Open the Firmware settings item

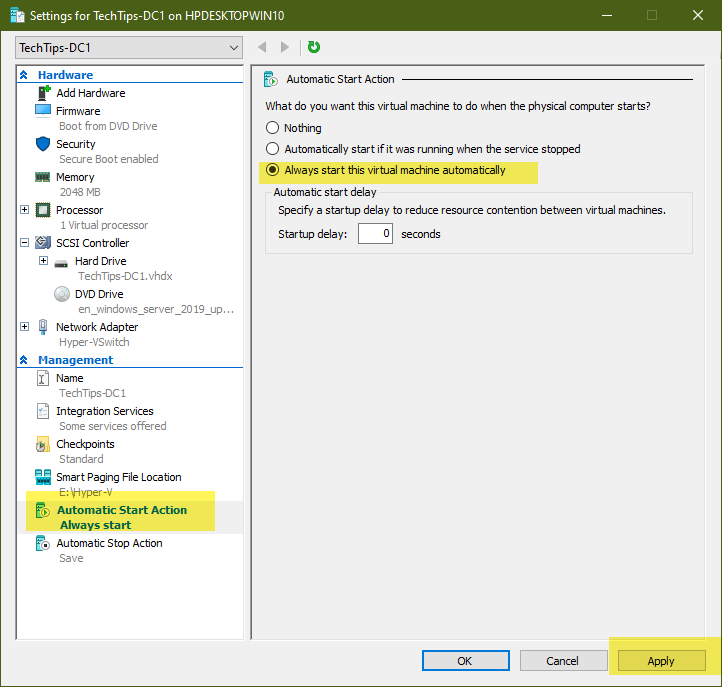coord(78,111)
